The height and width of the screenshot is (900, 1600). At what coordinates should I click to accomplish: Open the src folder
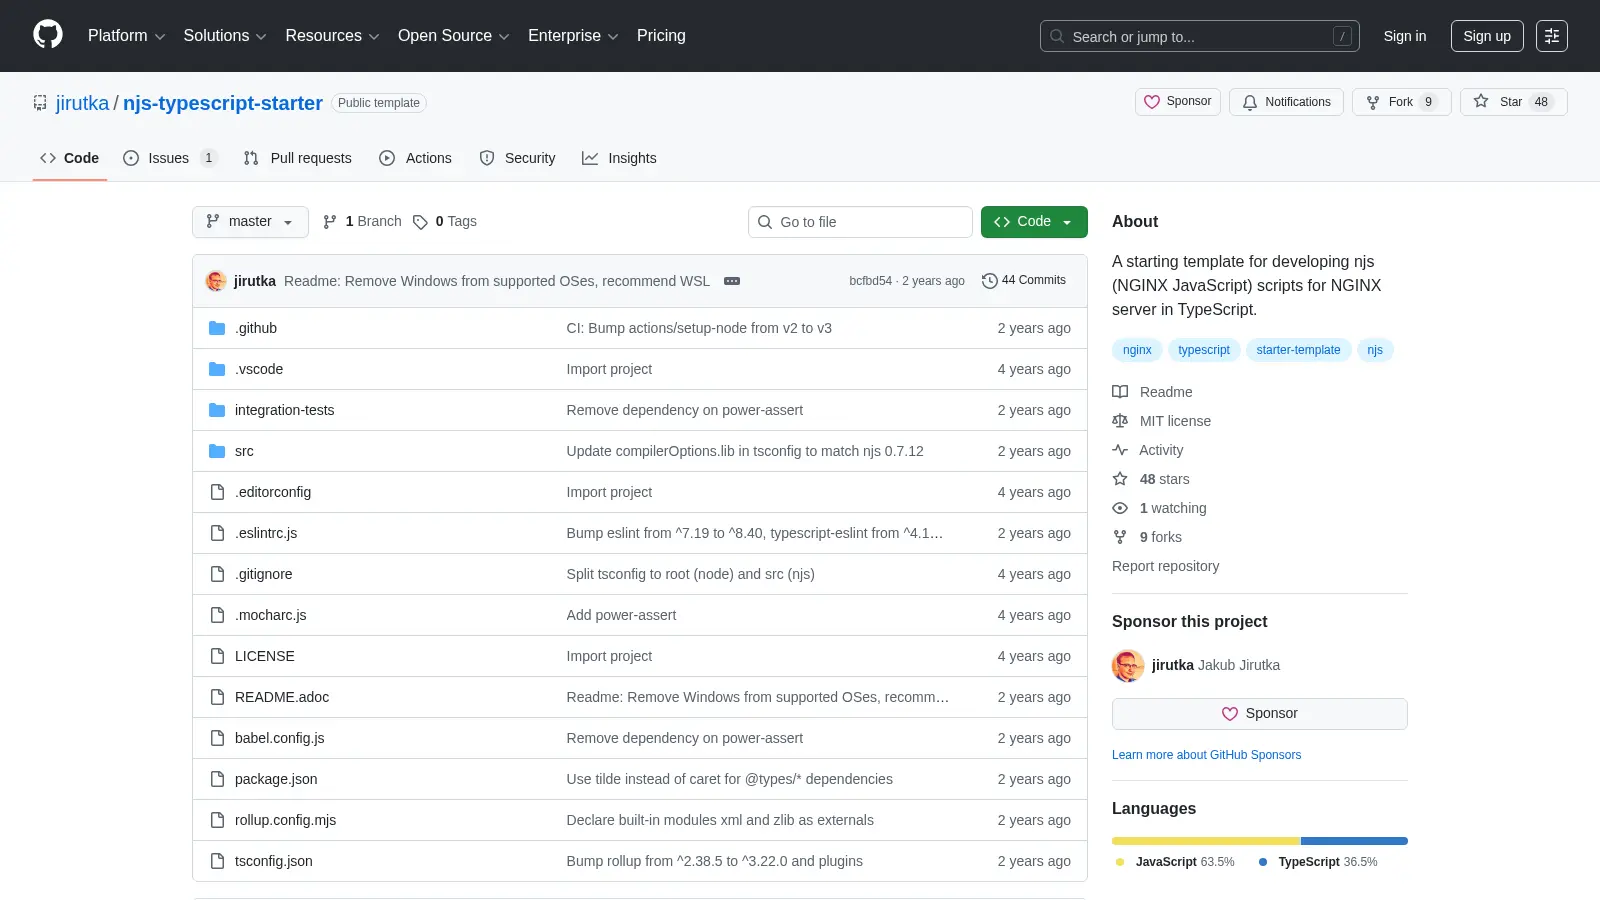(244, 451)
